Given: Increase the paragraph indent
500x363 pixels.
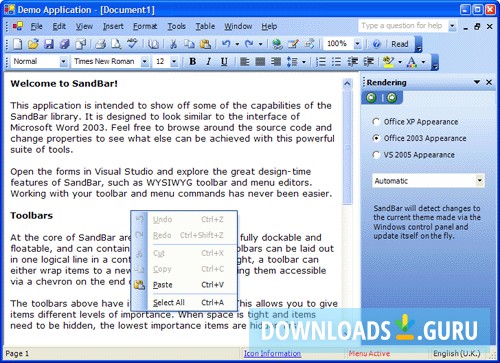Looking at the screenshot, I should tap(368, 61).
